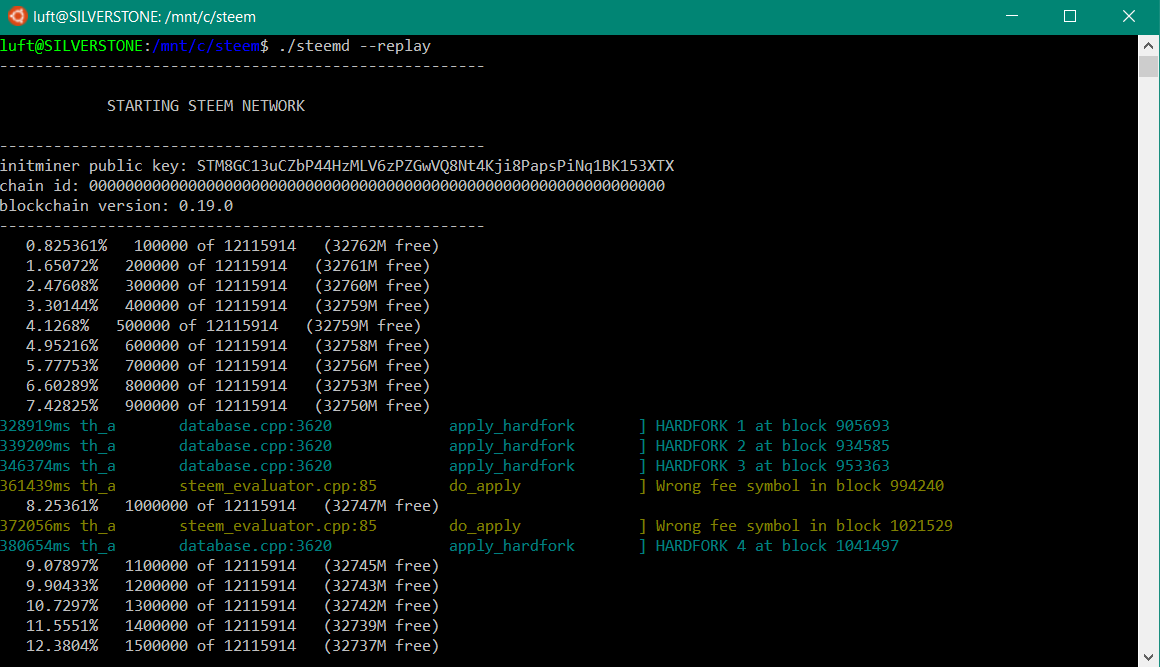Maximize the terminal window

coord(1070,16)
